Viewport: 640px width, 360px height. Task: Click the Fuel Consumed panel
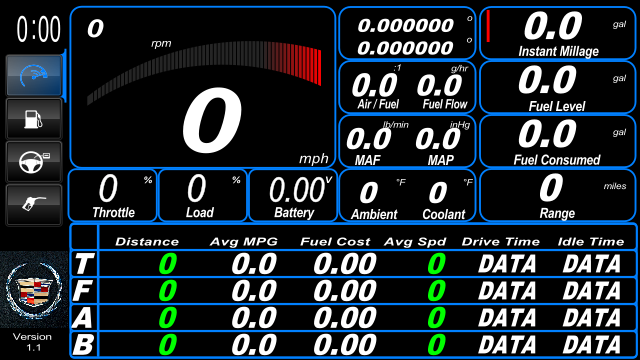(x=558, y=141)
